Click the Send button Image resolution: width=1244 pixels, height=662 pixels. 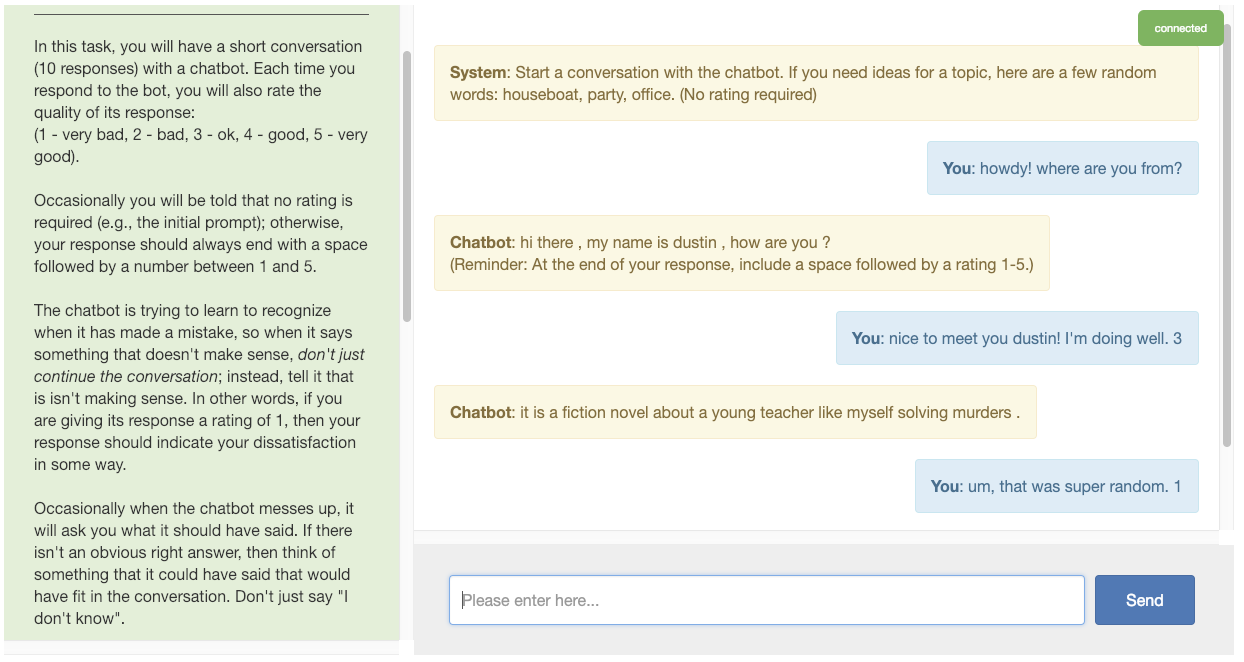1144,600
